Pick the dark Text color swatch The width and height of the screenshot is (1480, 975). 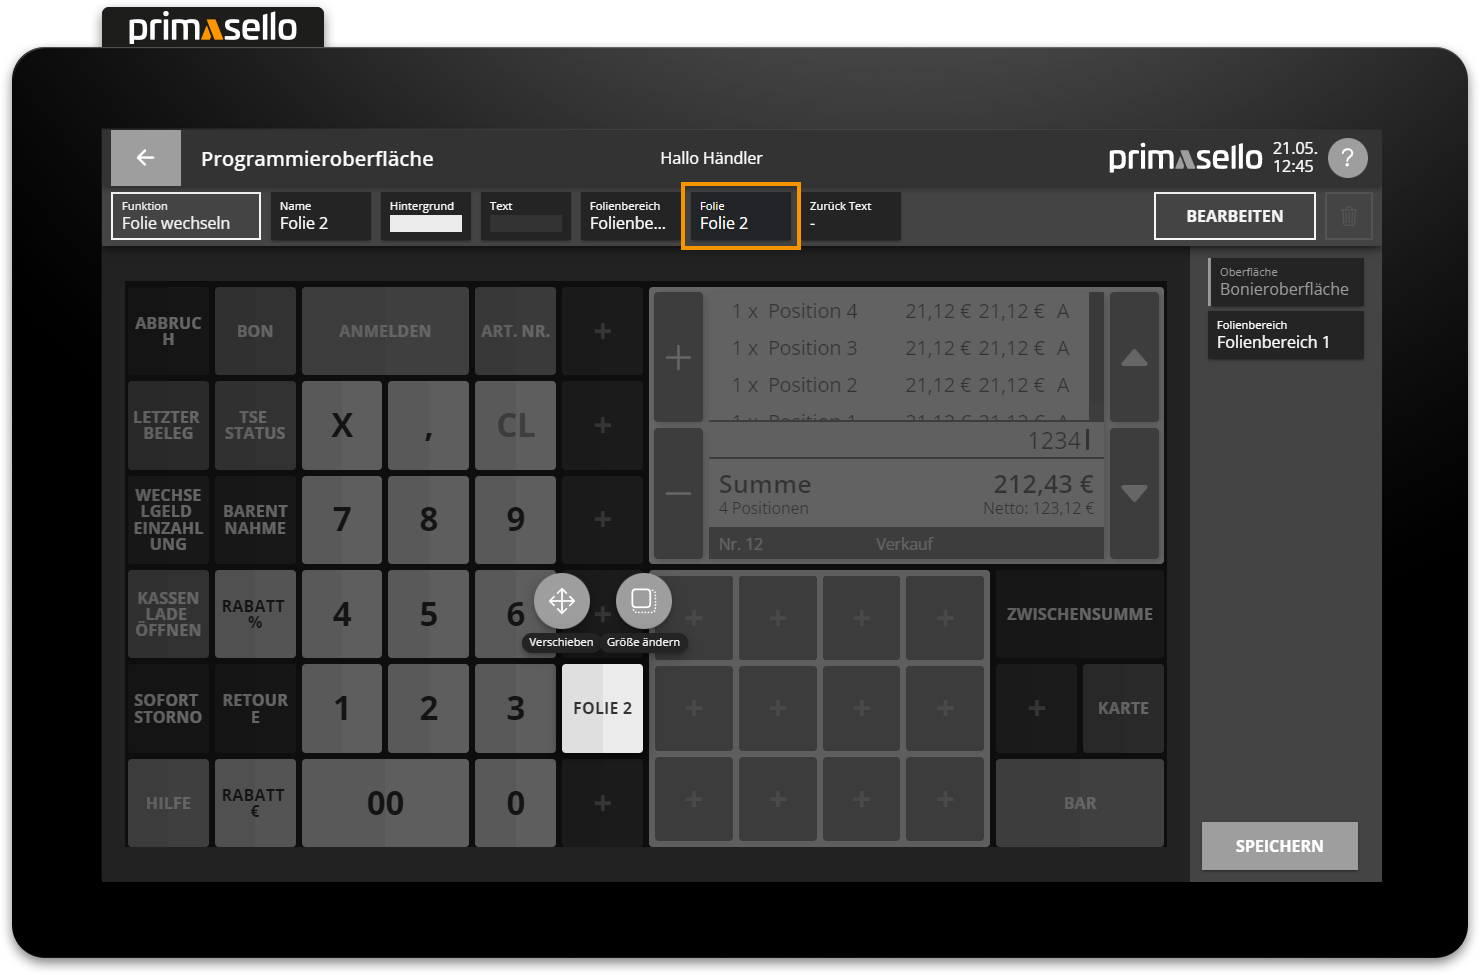pyautogui.click(x=525, y=224)
